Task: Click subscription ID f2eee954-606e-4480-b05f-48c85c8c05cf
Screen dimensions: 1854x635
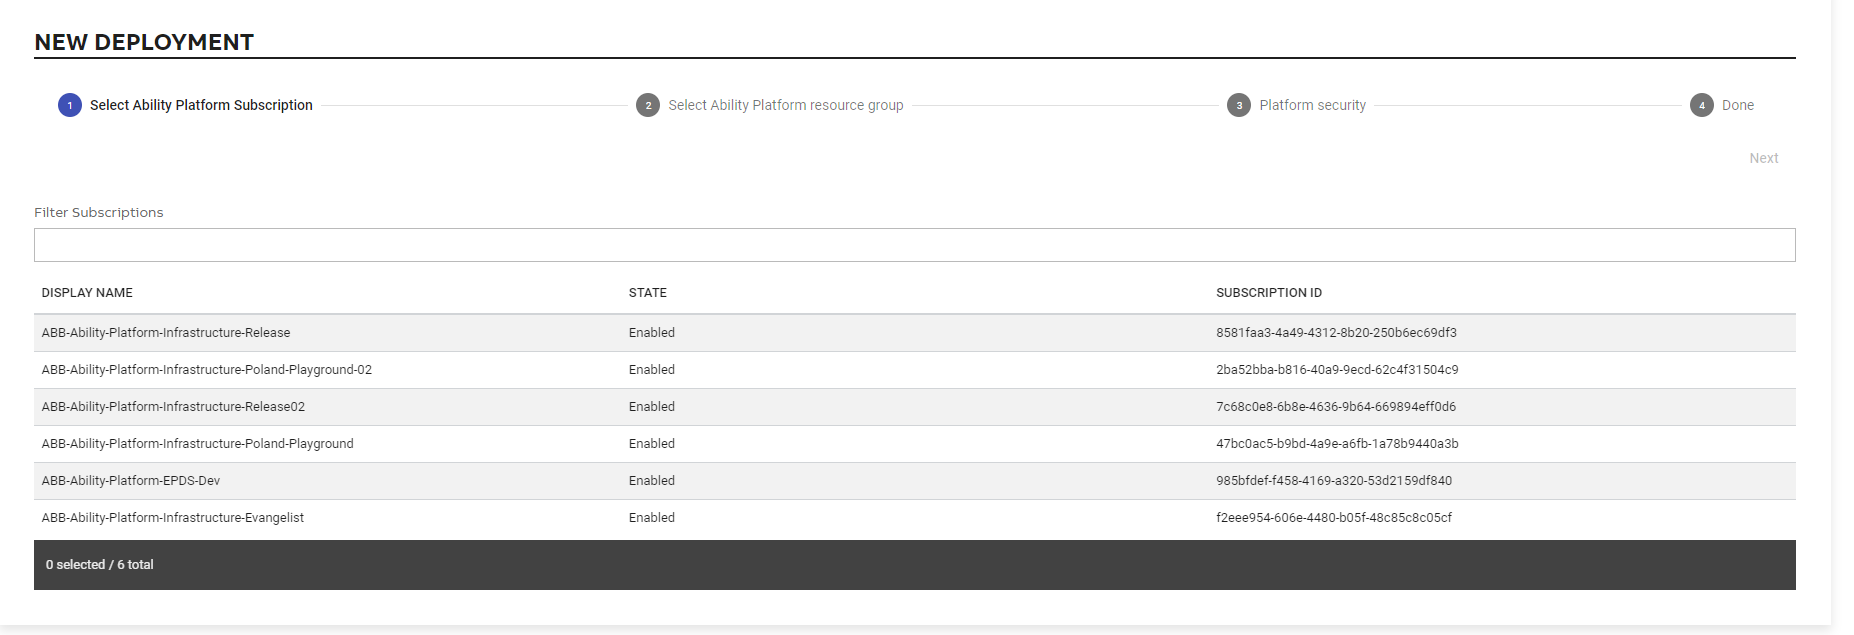Action: pos(1334,518)
